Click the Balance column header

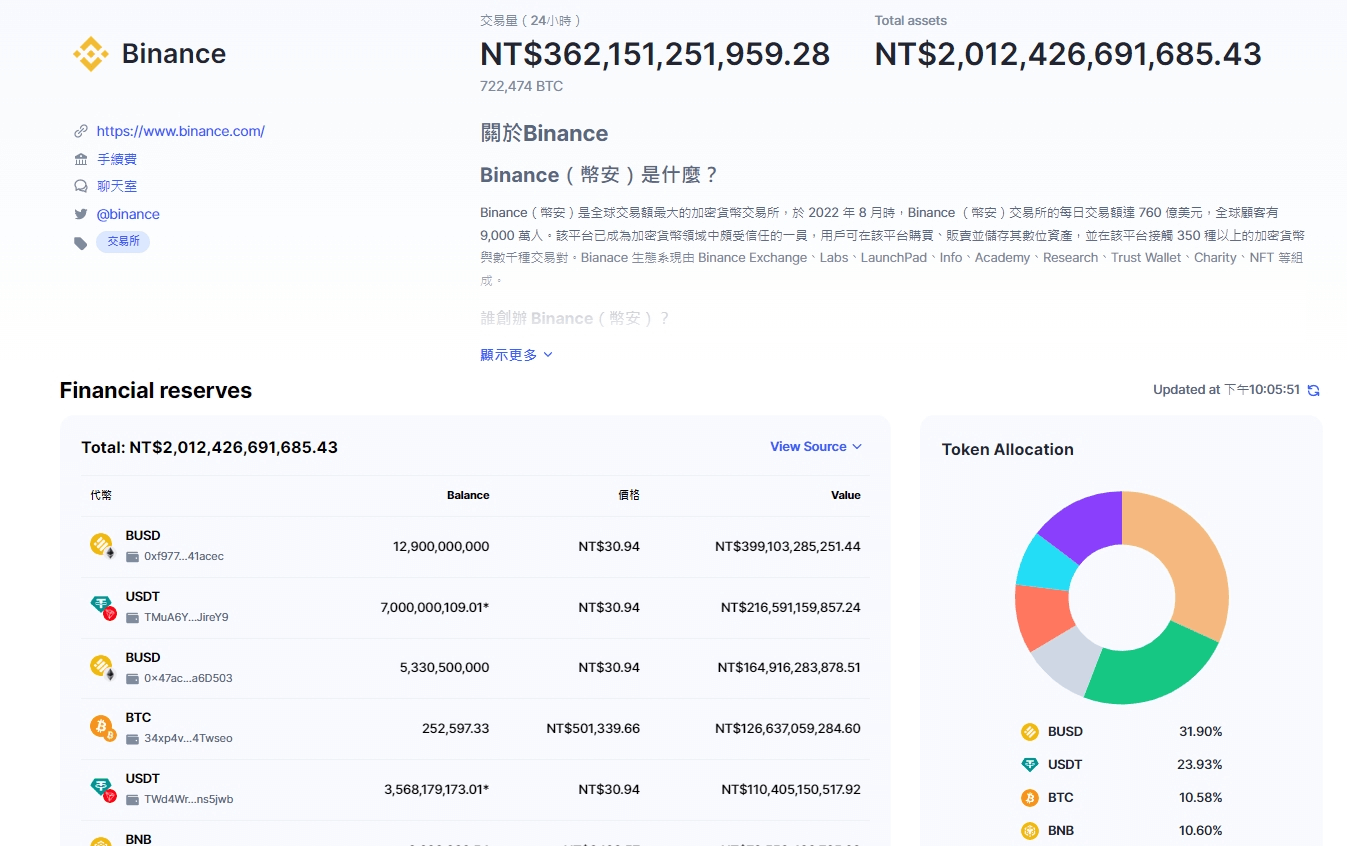[468, 495]
